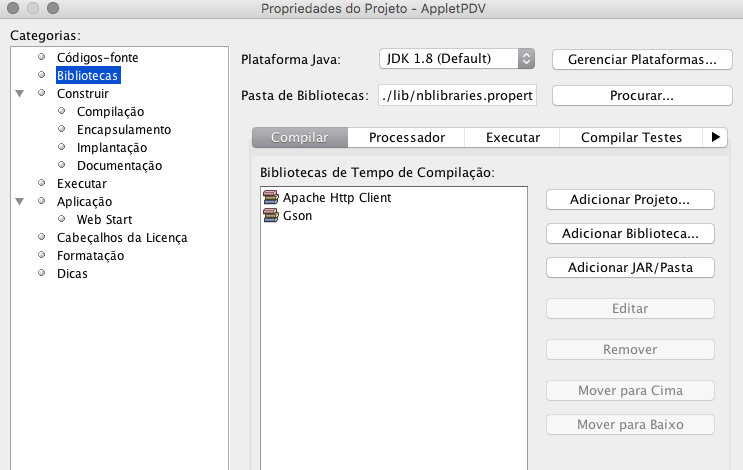
Task: Open the Plataforma Java dropdown
Action: (x=457, y=59)
